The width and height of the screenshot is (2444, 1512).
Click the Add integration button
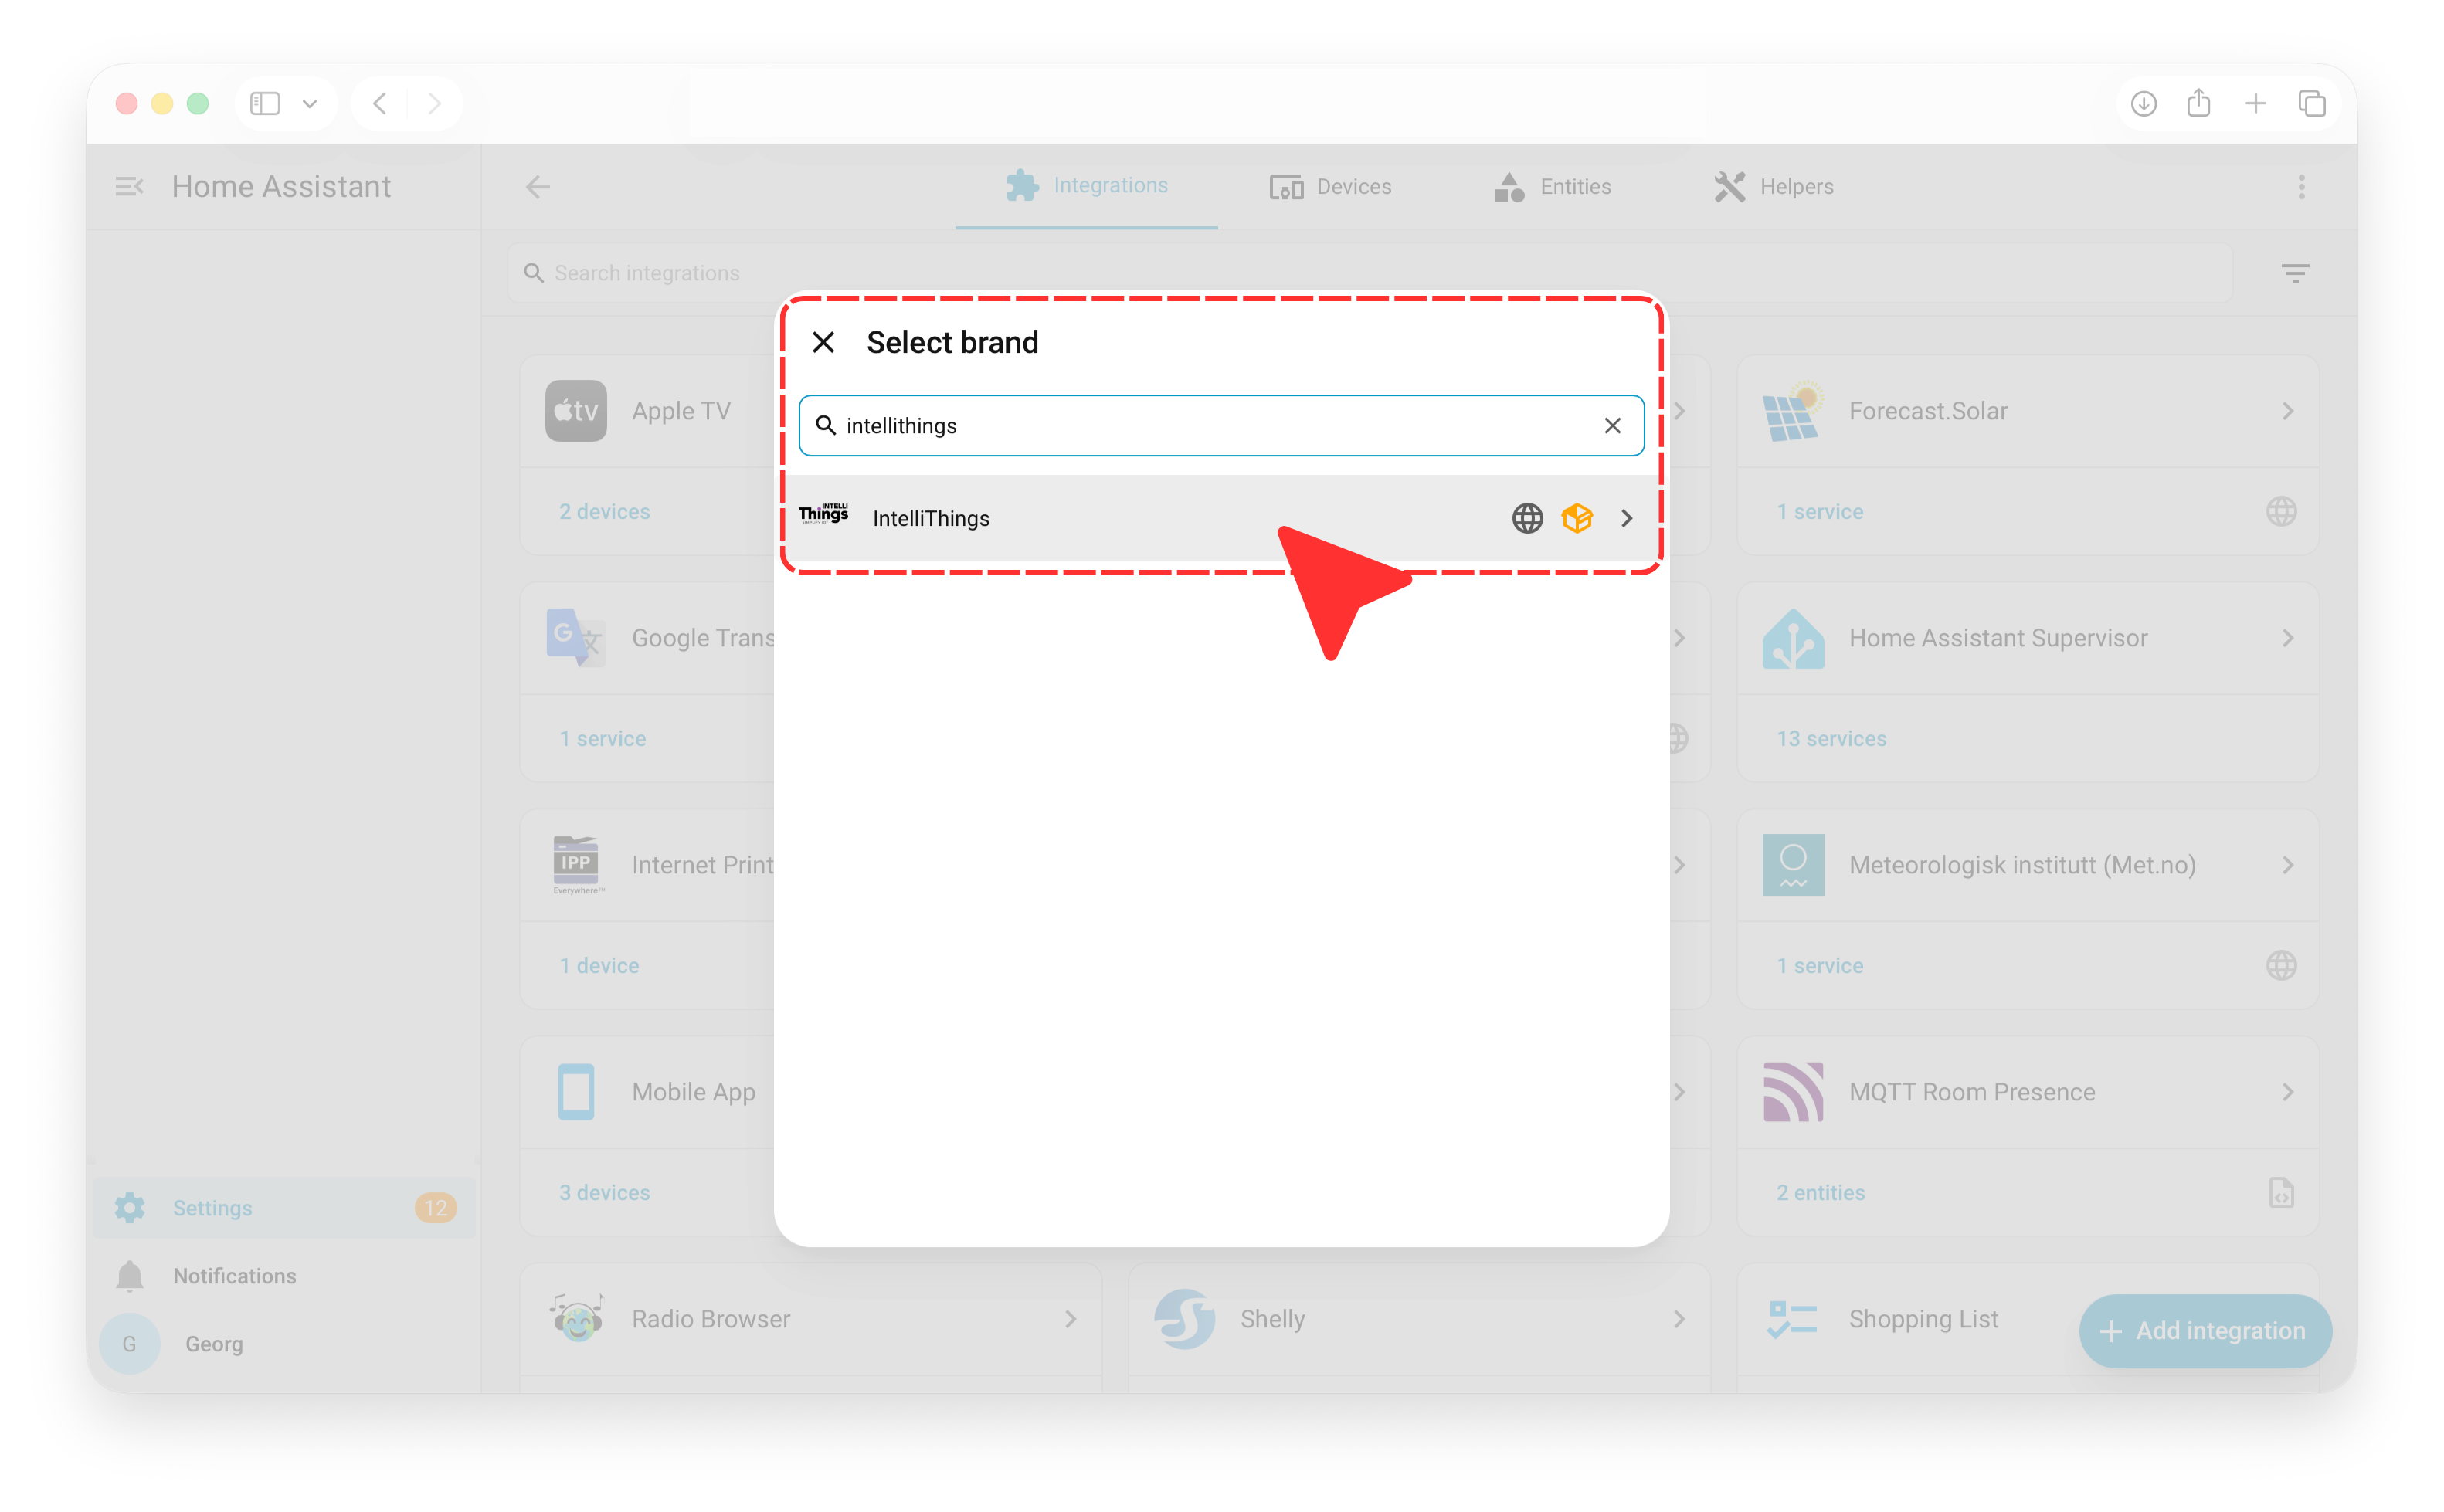click(2205, 1330)
